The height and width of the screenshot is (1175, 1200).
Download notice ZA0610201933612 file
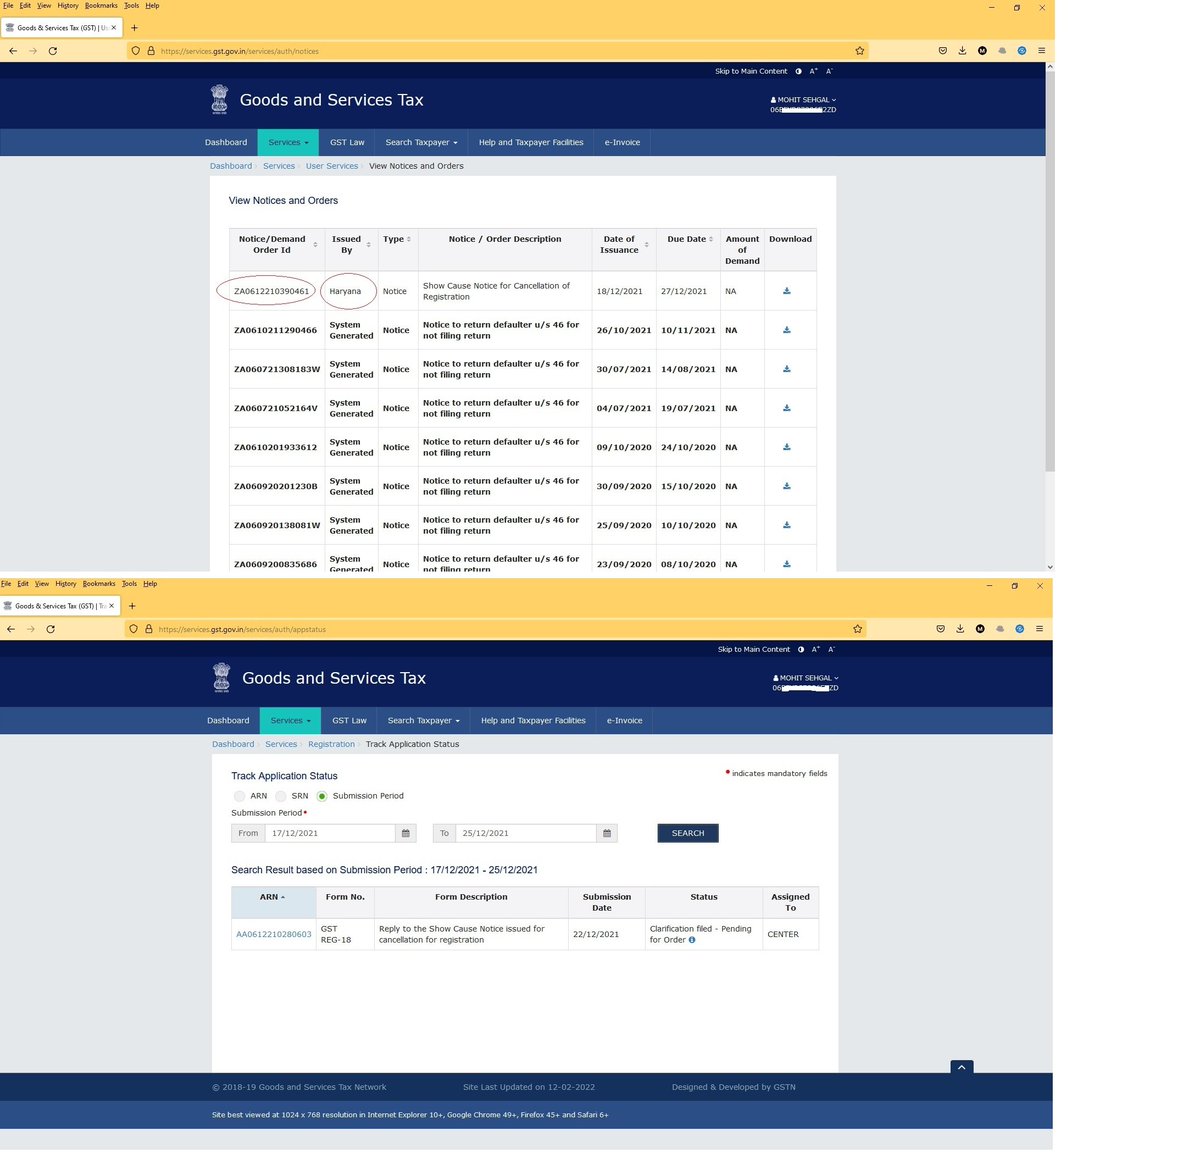(787, 447)
